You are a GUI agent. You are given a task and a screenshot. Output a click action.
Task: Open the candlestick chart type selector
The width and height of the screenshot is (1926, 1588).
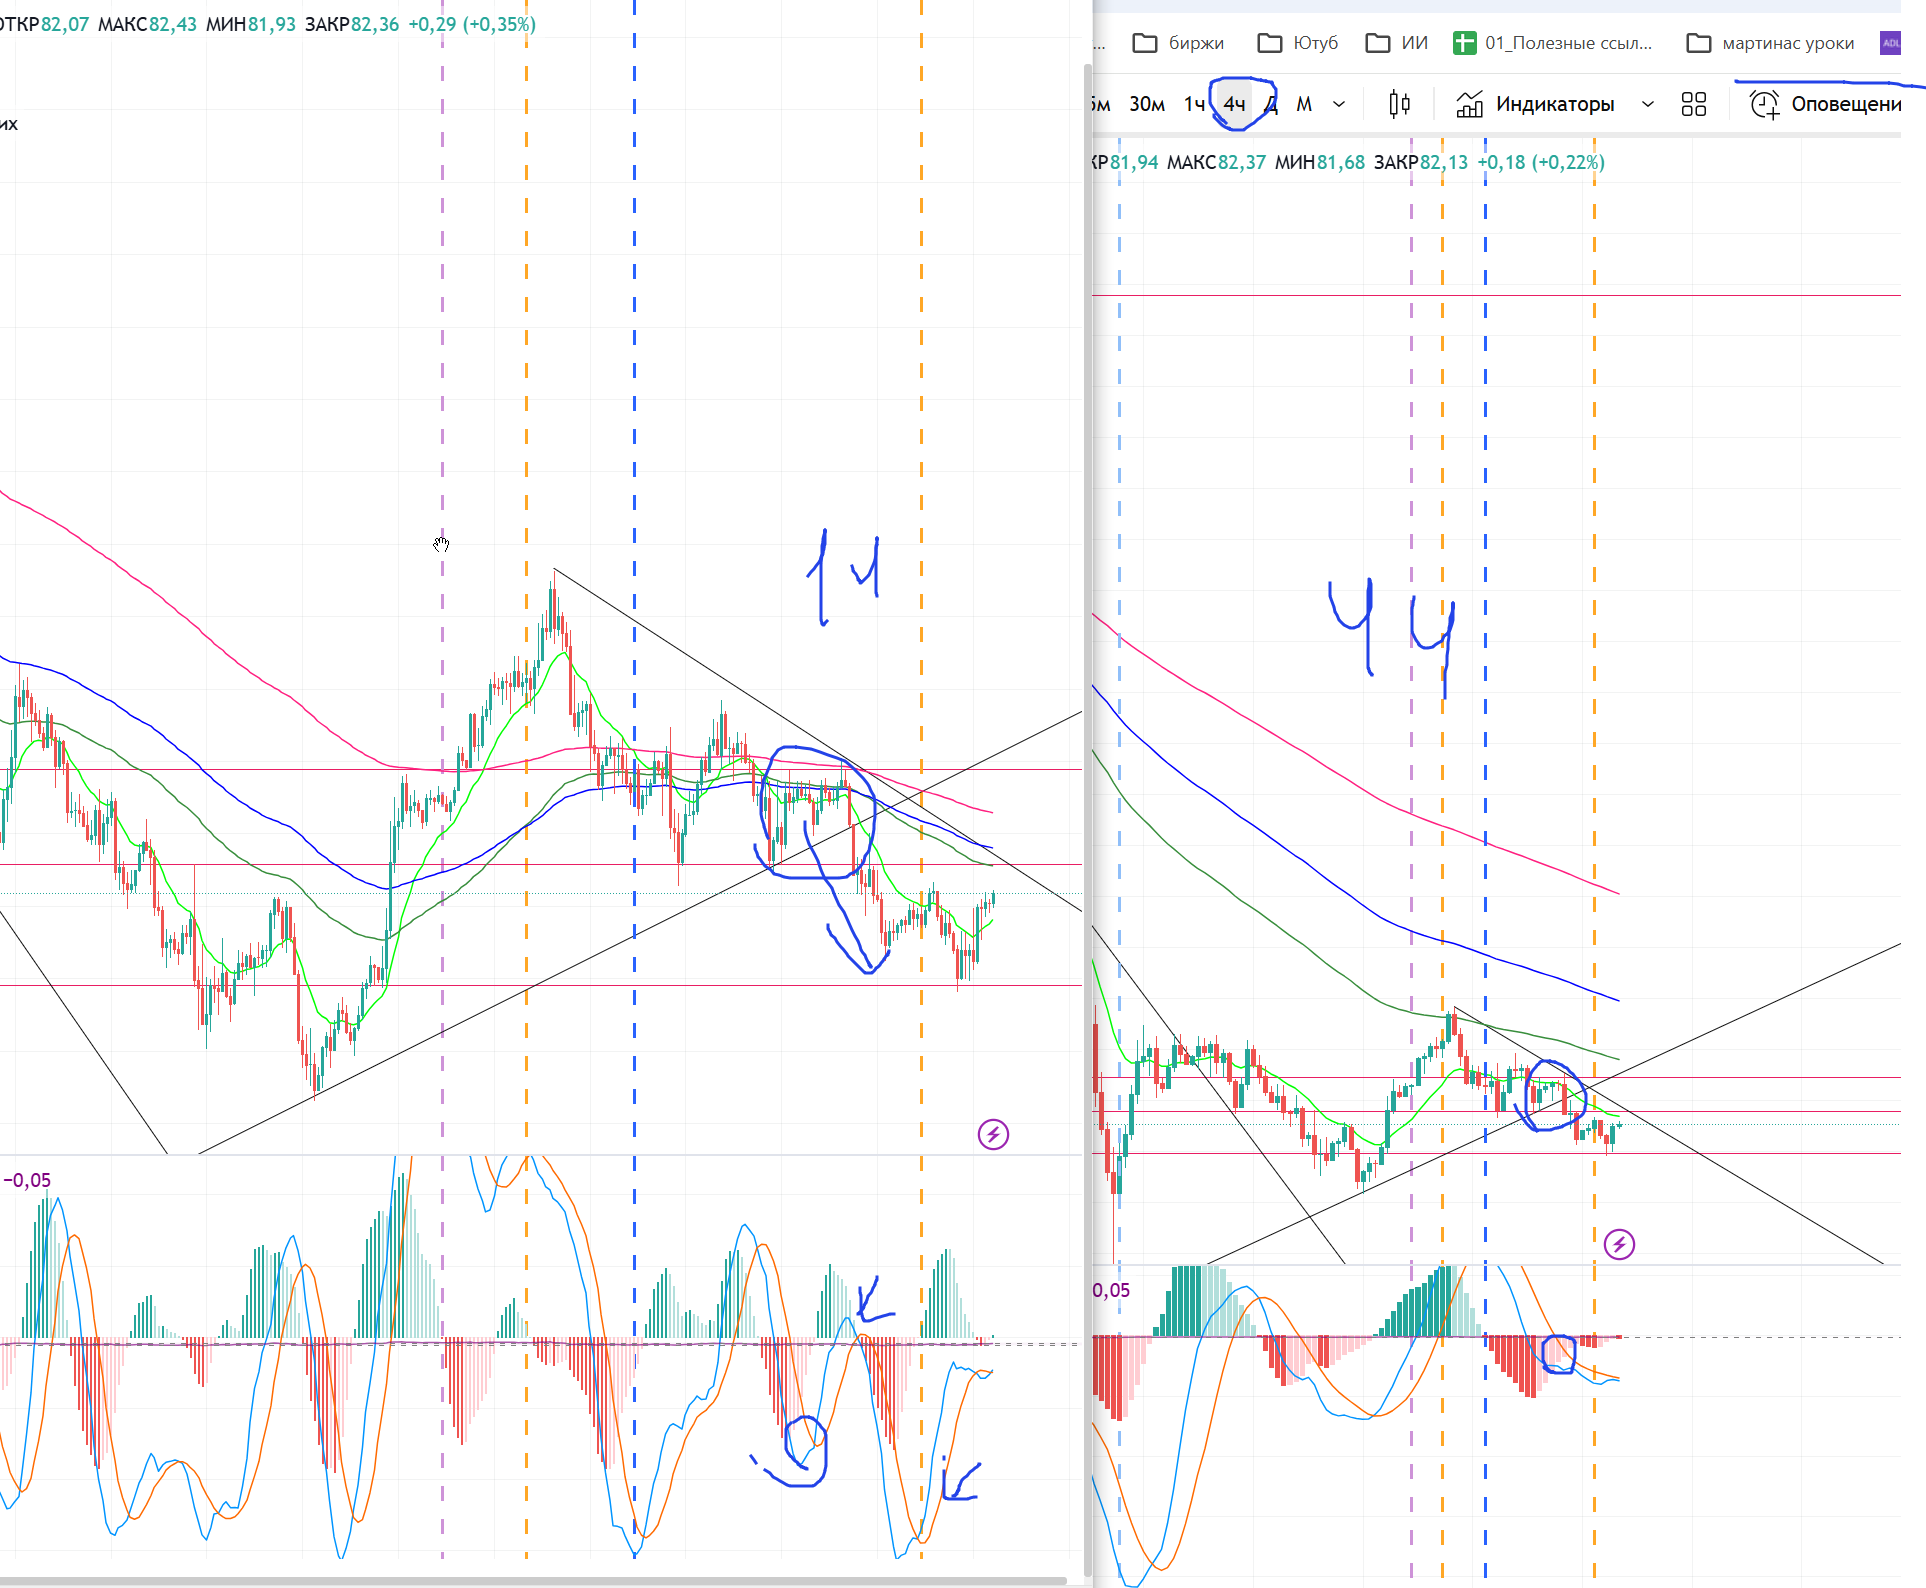1399,104
